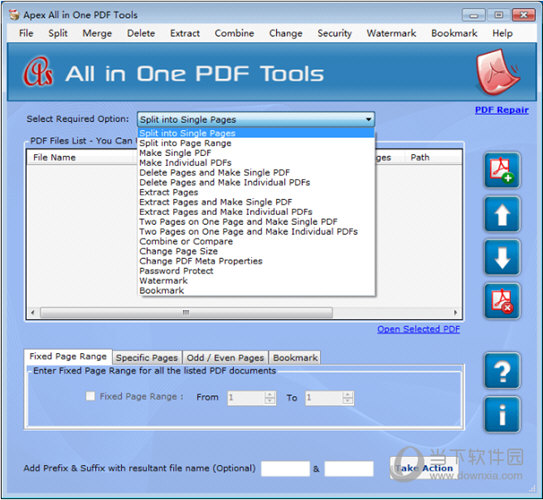Switch to the Bookmark tab below file list
This screenshot has width=543, height=500.
295,358
